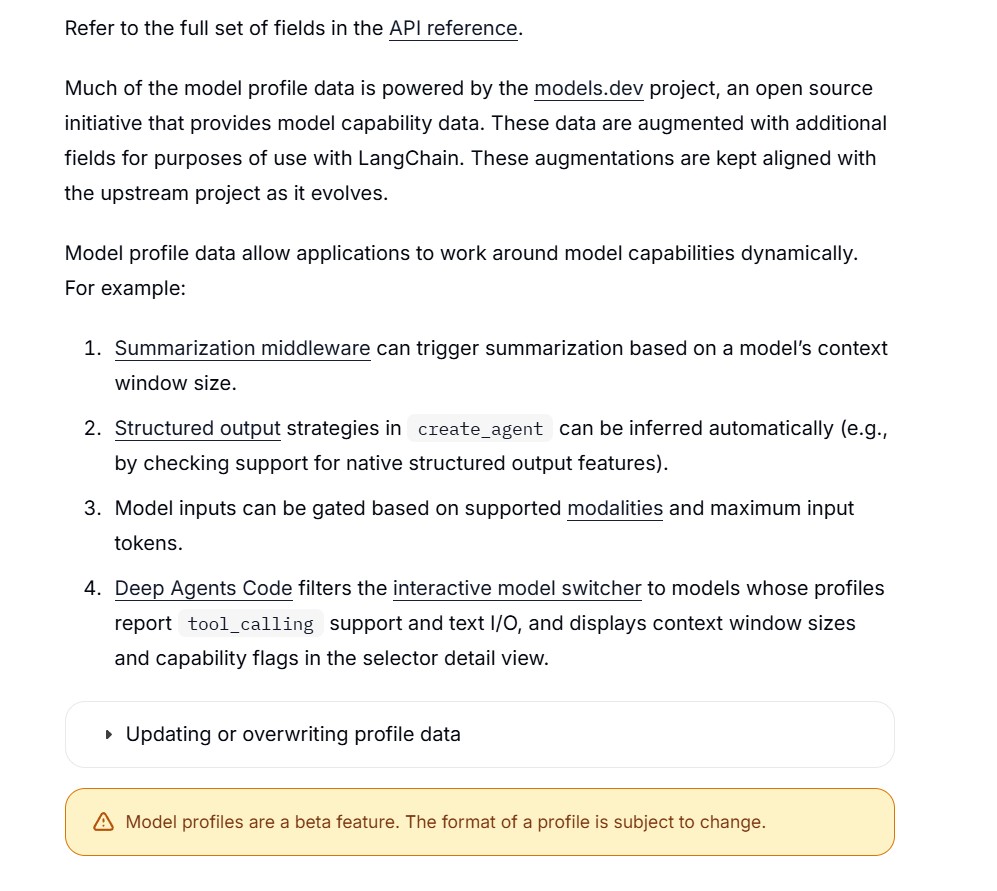
Task: Go to the interactive model switcher link
Action: (x=517, y=589)
